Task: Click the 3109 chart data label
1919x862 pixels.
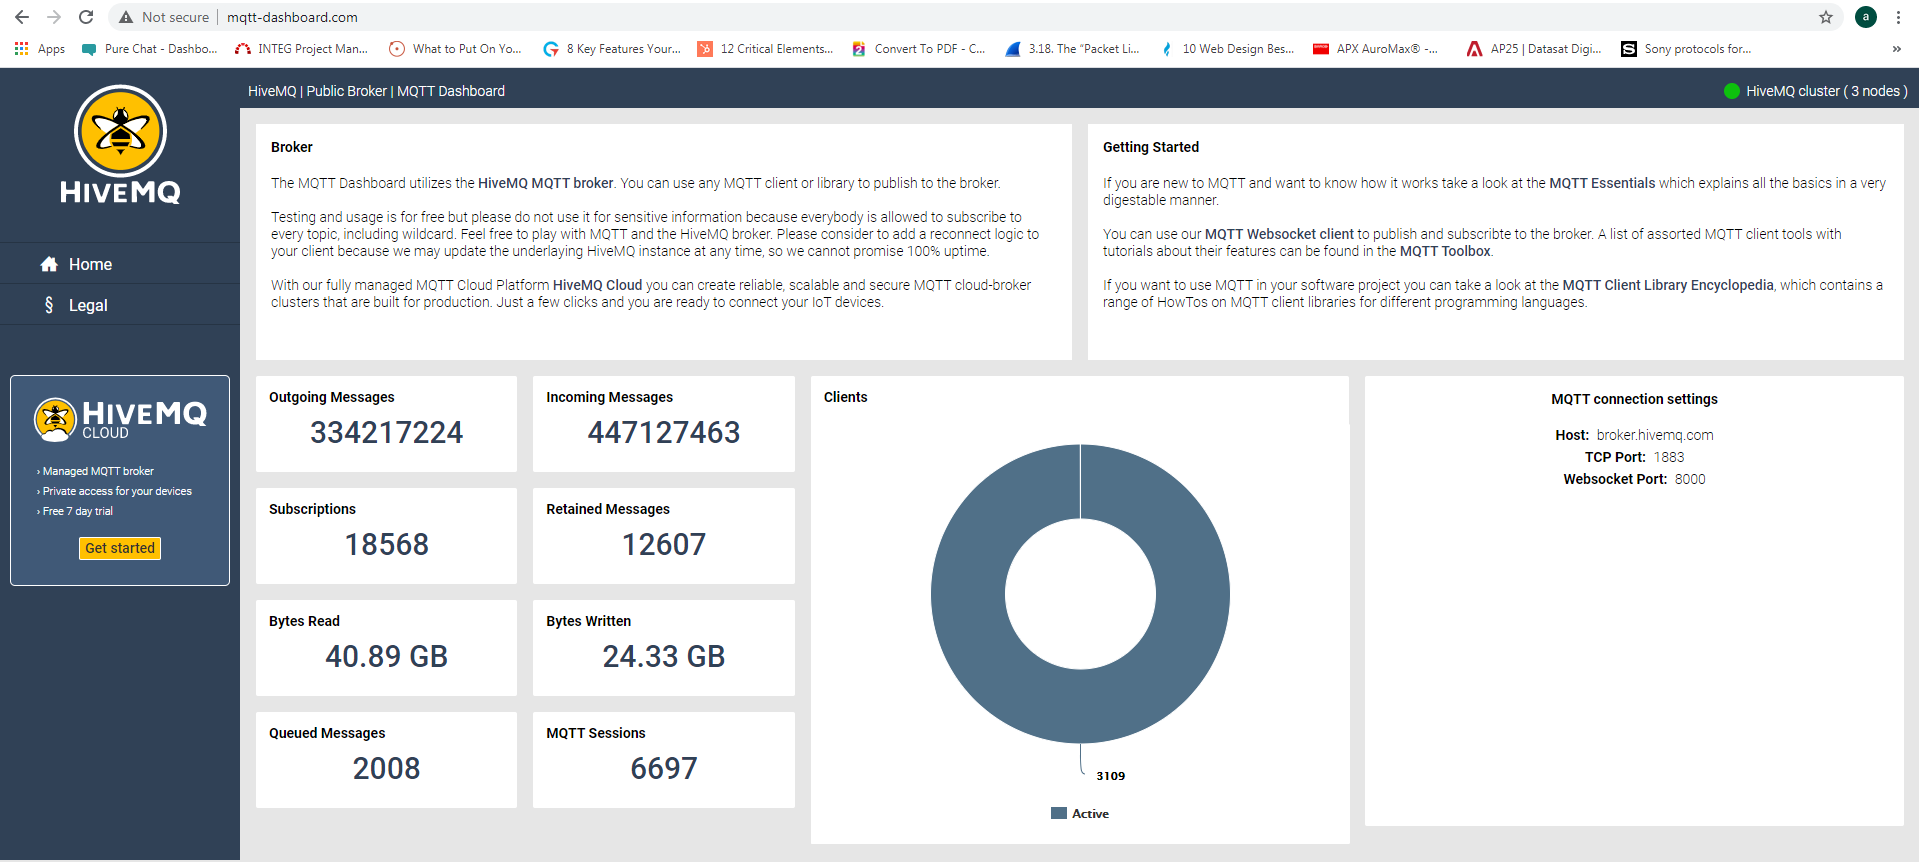Action: pyautogui.click(x=1110, y=776)
